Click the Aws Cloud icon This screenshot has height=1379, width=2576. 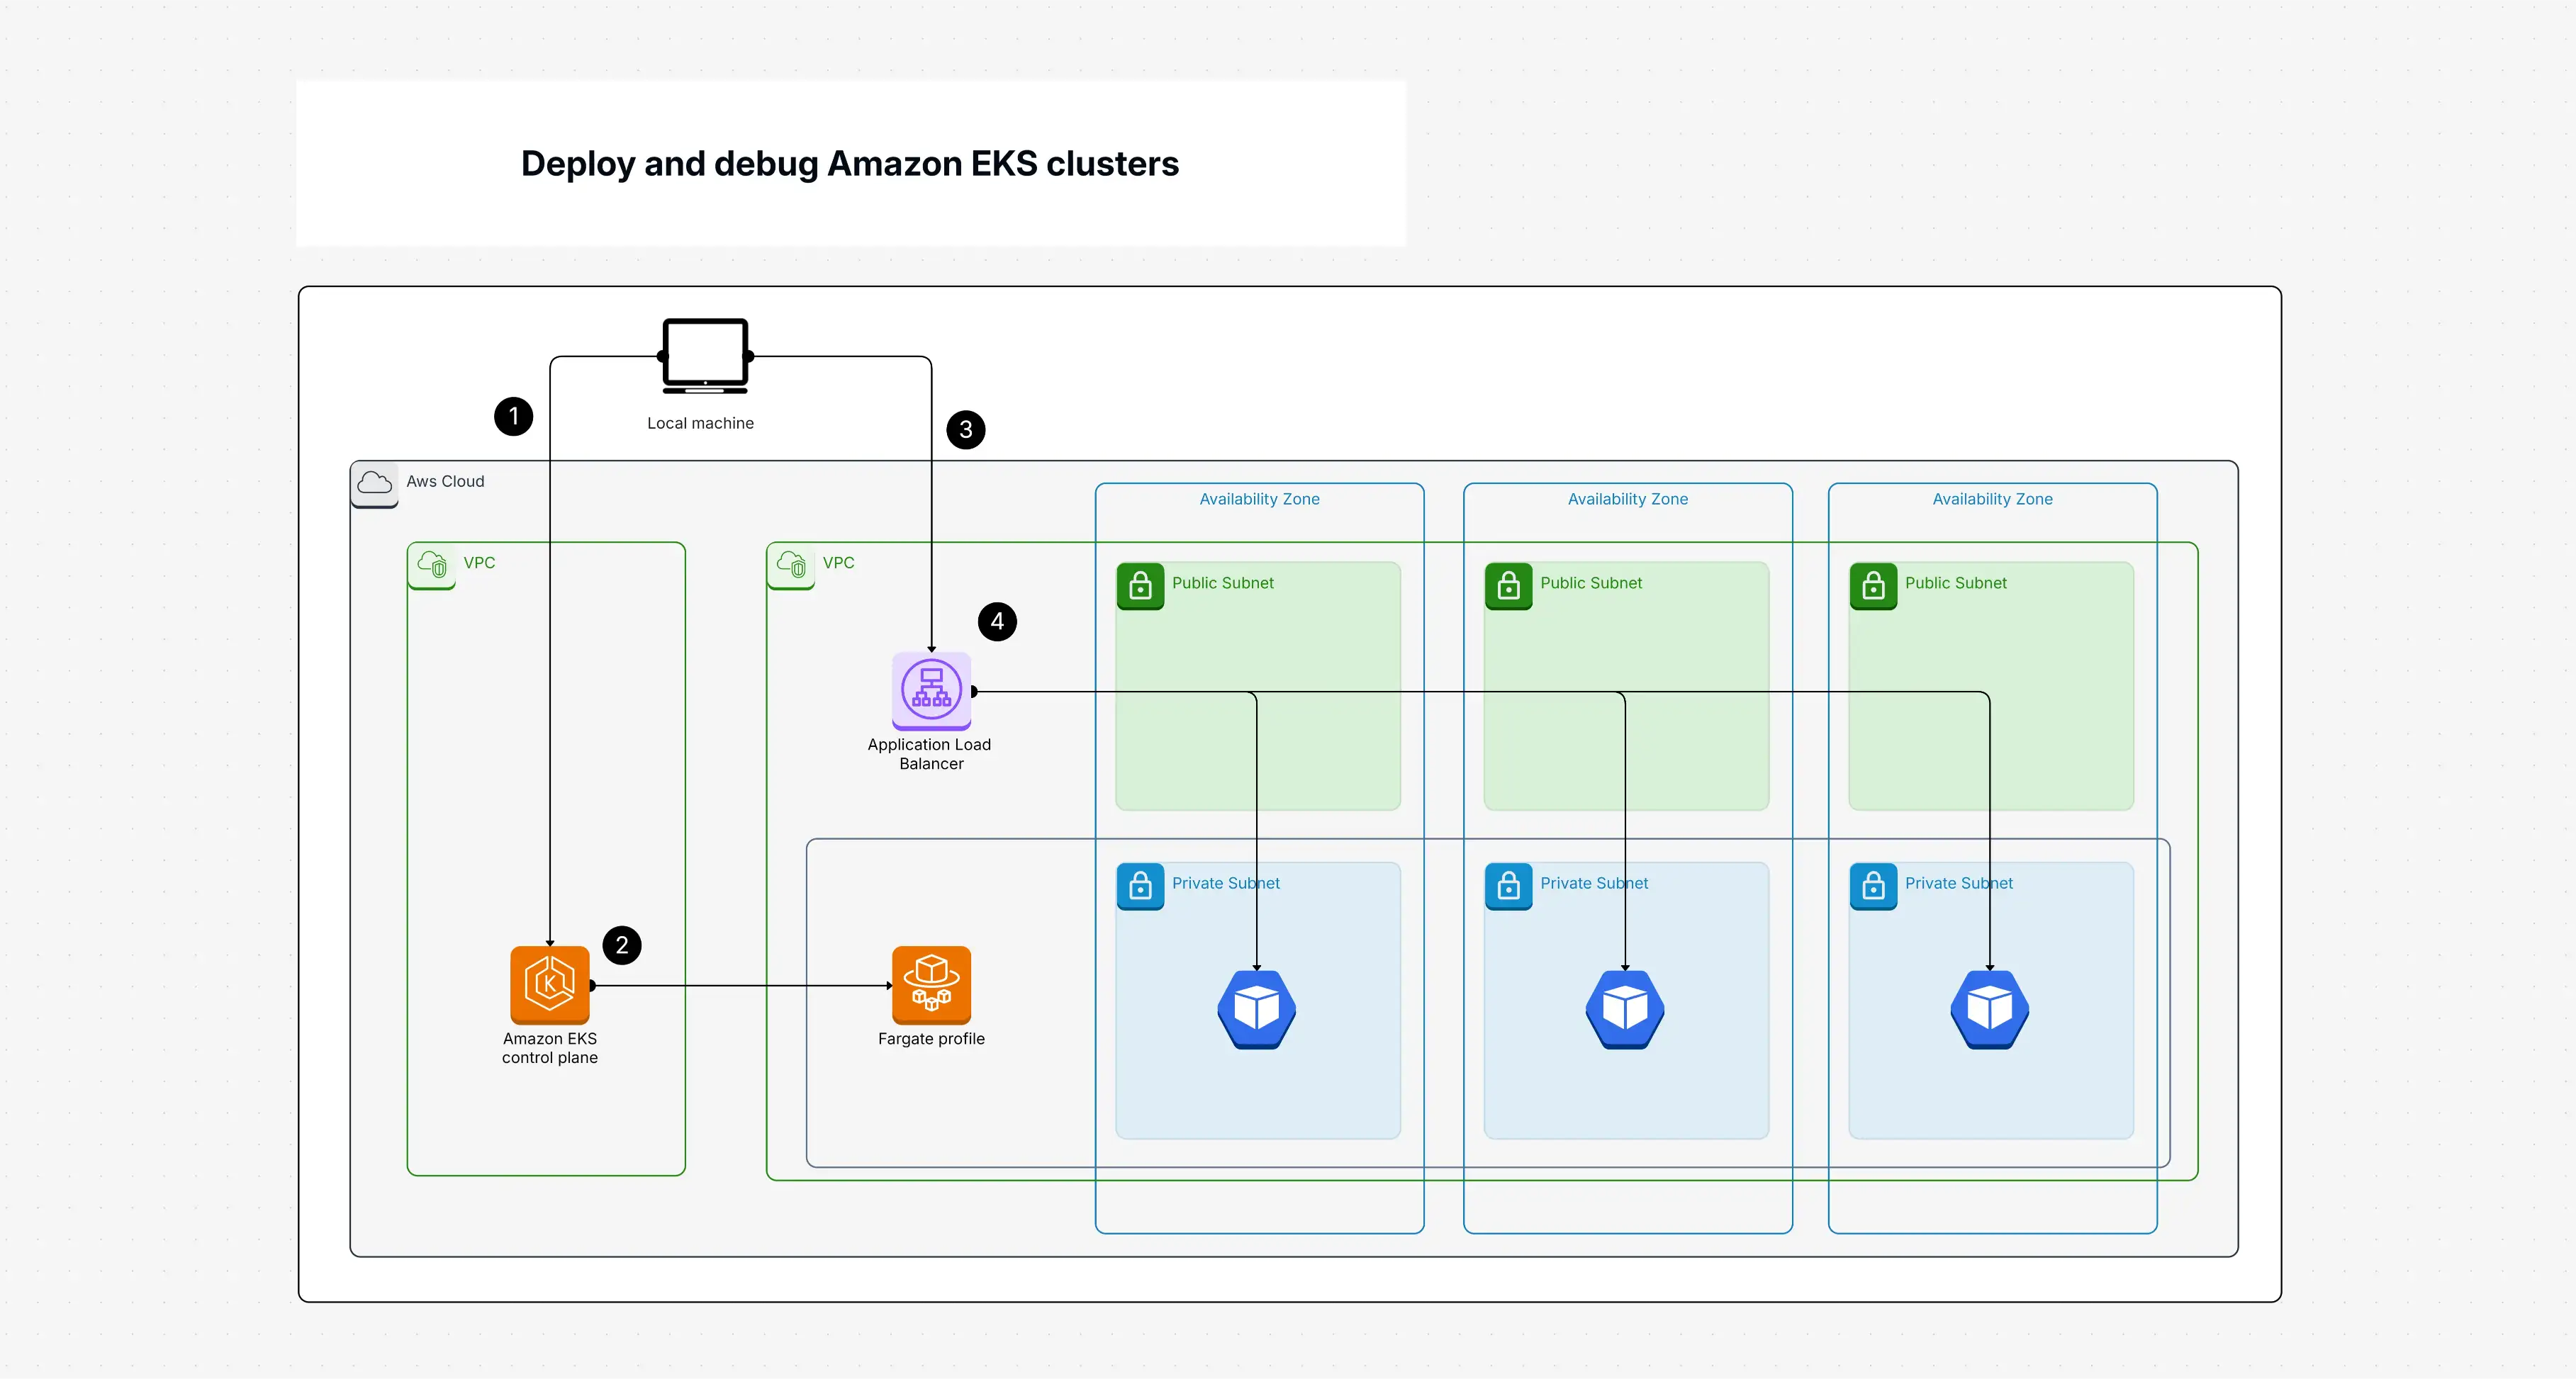pos(375,483)
